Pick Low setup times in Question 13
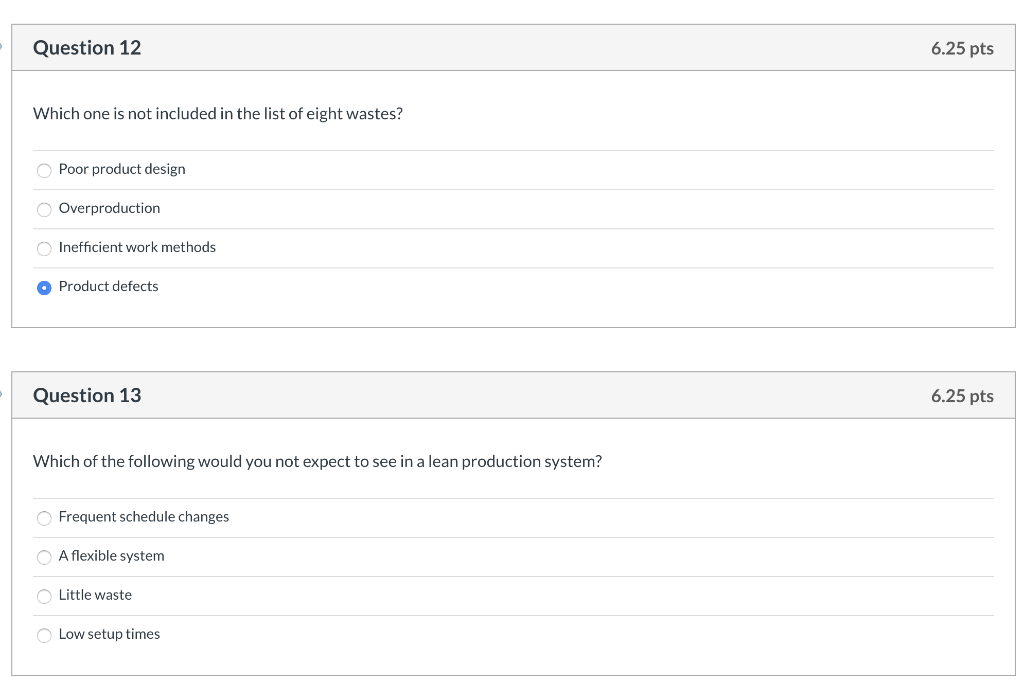 44,635
